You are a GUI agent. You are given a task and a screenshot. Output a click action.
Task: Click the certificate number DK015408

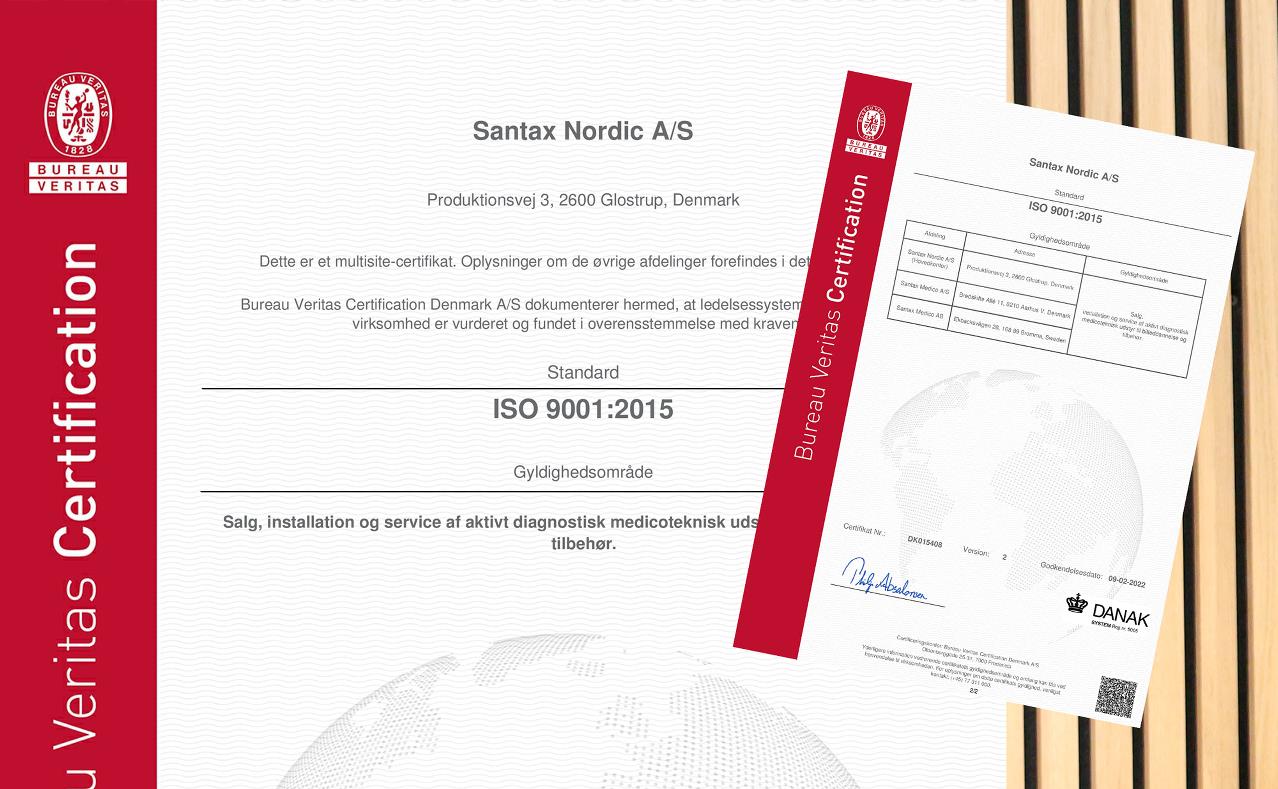click(x=924, y=540)
